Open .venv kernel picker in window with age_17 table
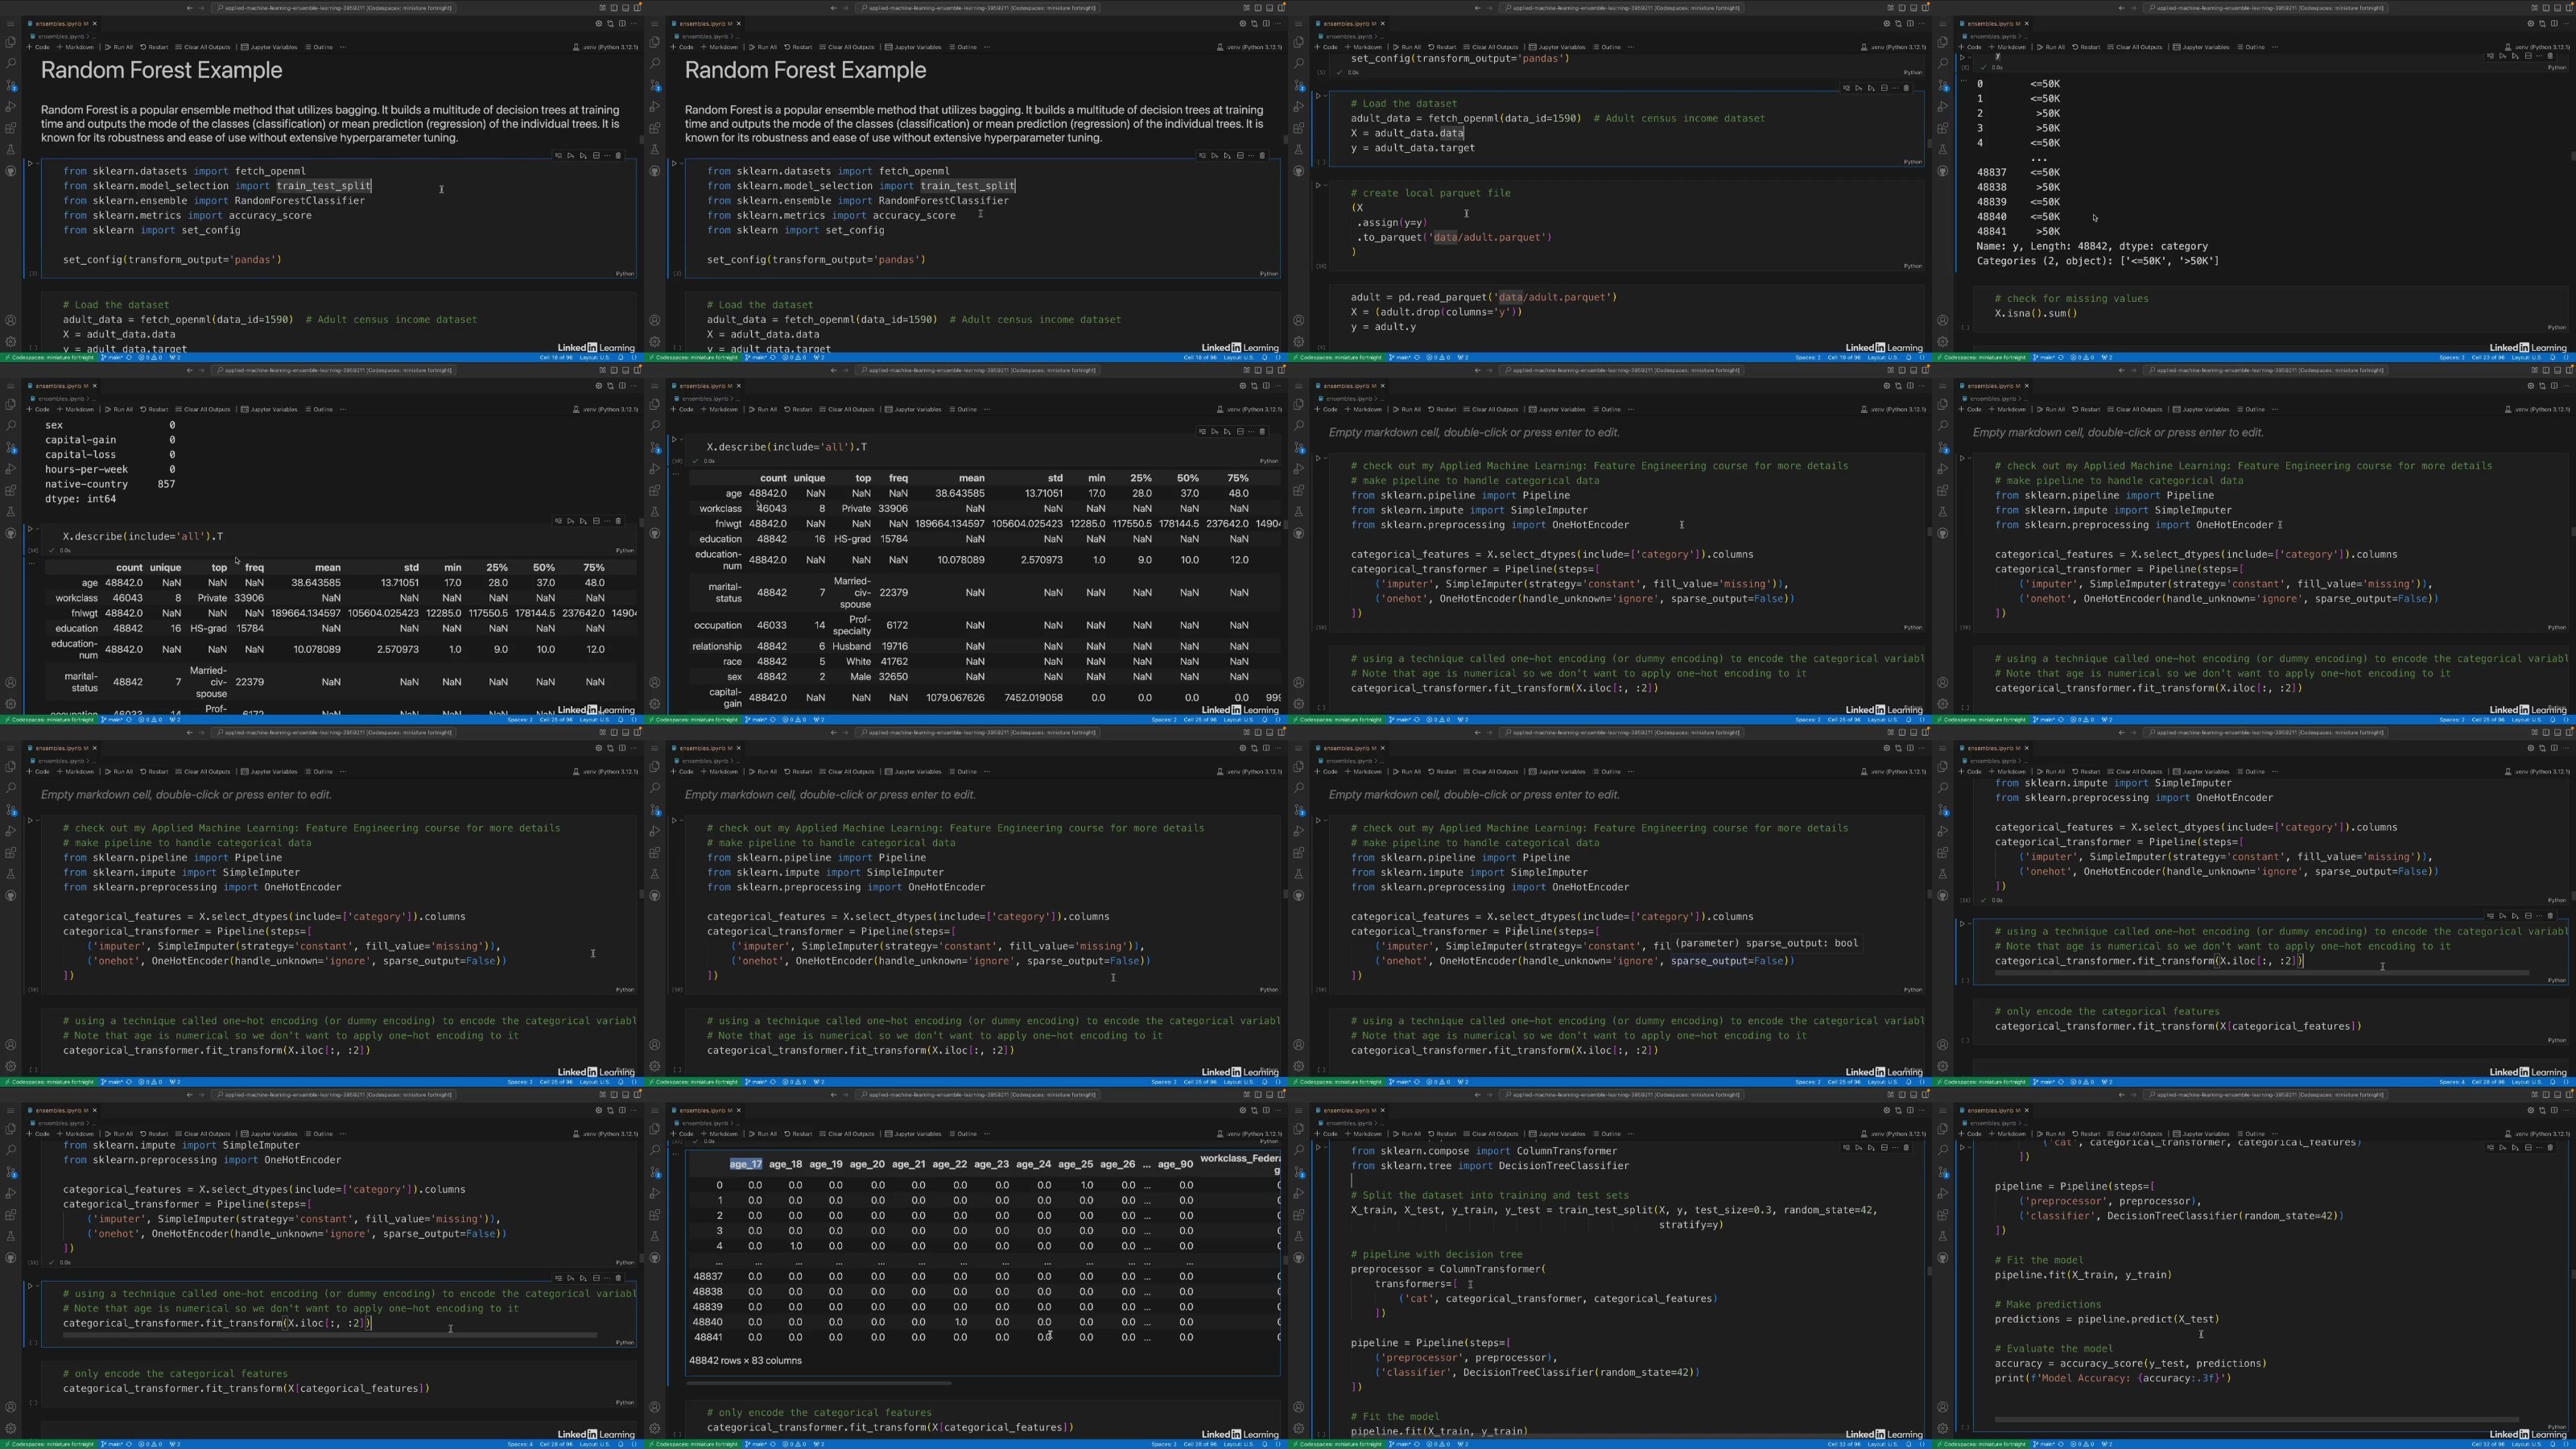Viewport: 2576px width, 1449px height. click(x=1252, y=1134)
